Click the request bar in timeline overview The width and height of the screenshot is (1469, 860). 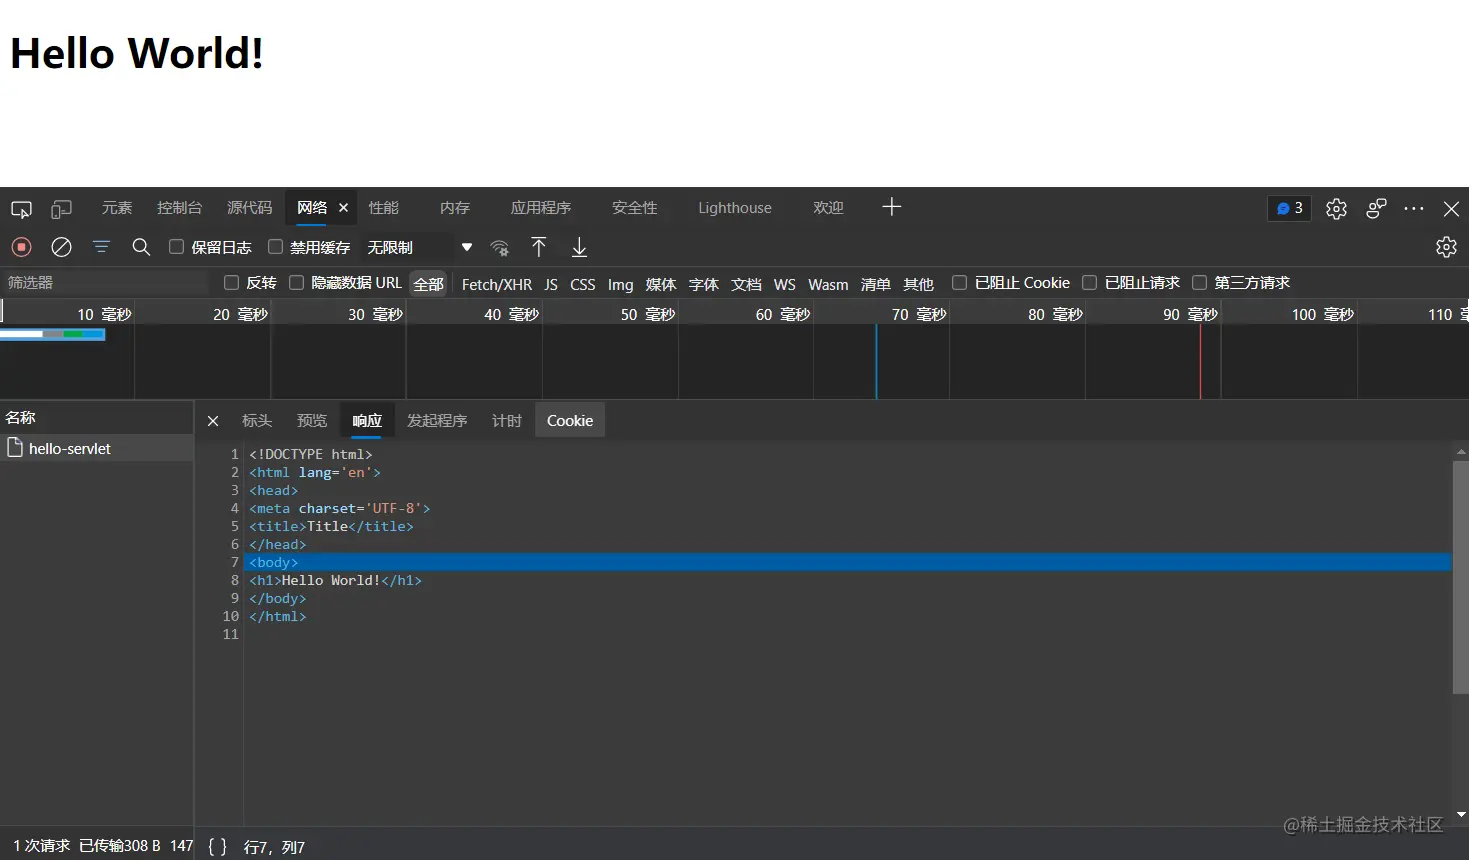(52, 334)
